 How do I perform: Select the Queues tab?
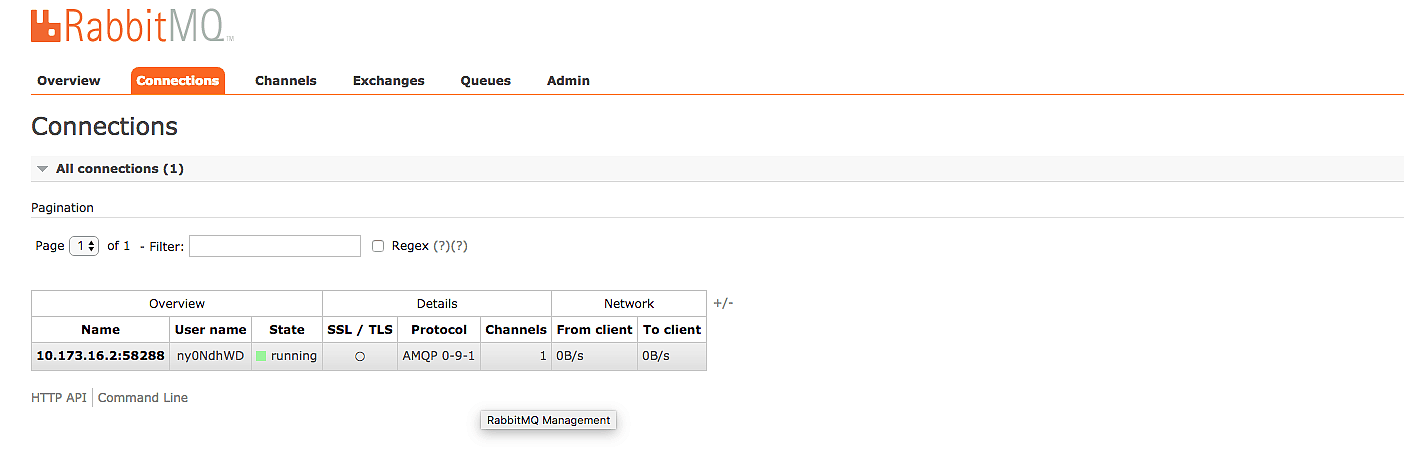[486, 81]
